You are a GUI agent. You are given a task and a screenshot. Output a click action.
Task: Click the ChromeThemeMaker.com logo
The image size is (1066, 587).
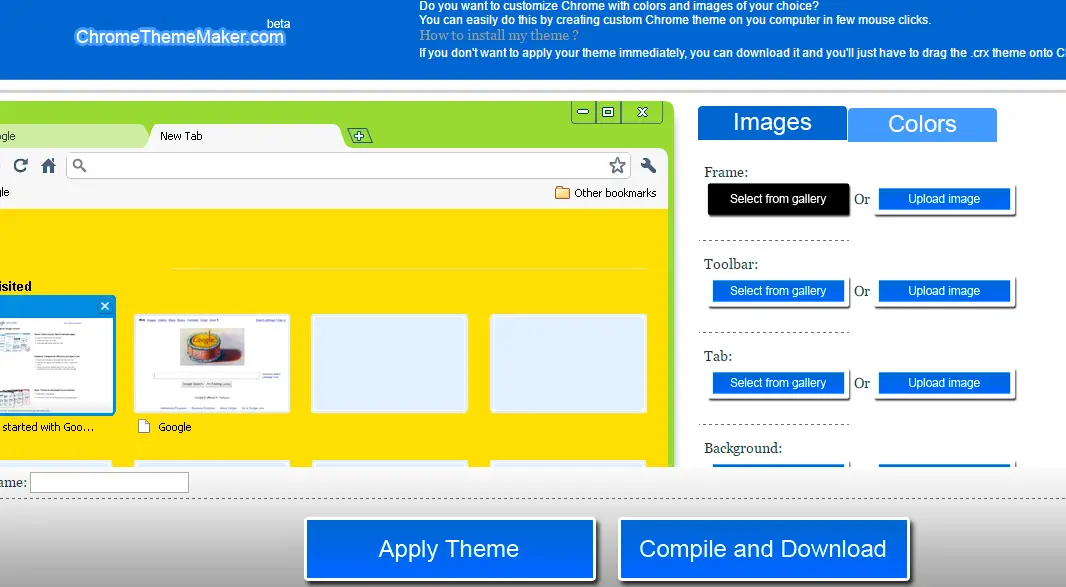click(x=180, y=37)
